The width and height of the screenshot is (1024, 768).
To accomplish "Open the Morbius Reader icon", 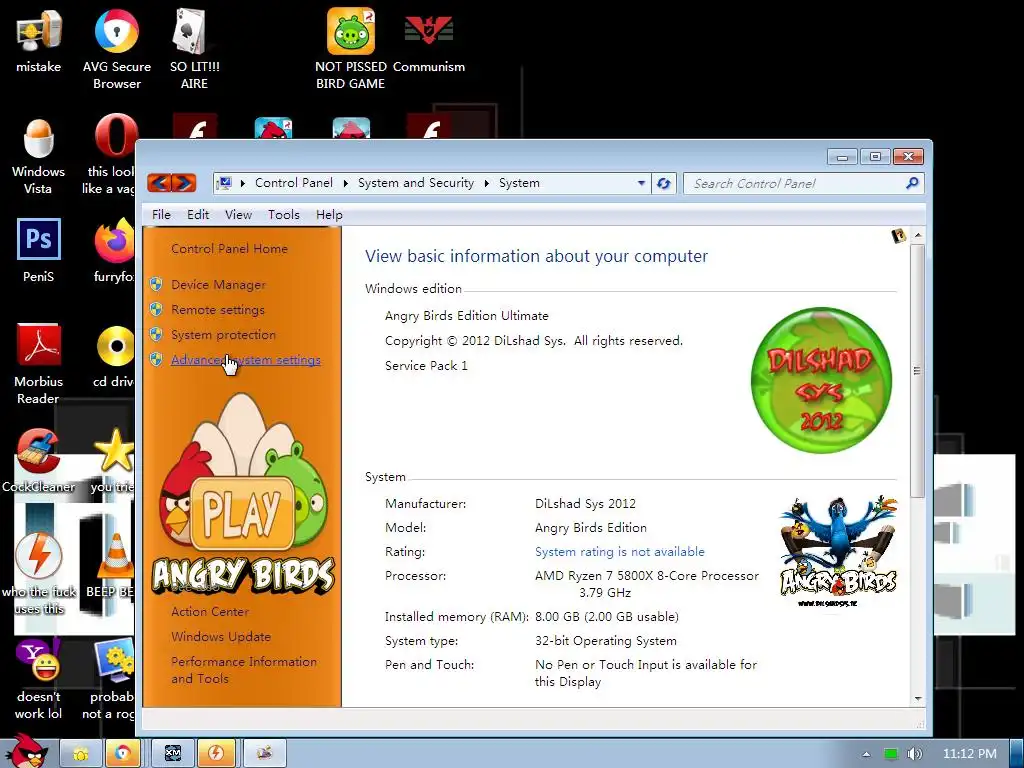I will pos(39,364).
